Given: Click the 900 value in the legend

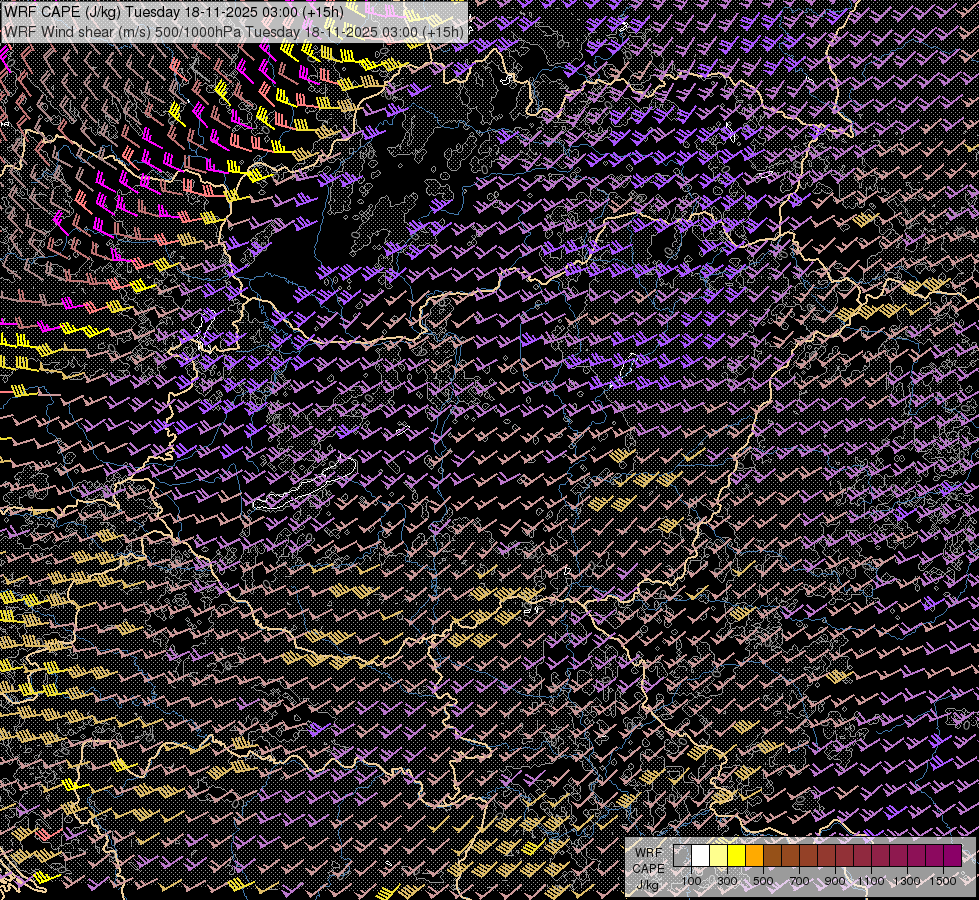Looking at the screenshot, I should pos(835,881).
